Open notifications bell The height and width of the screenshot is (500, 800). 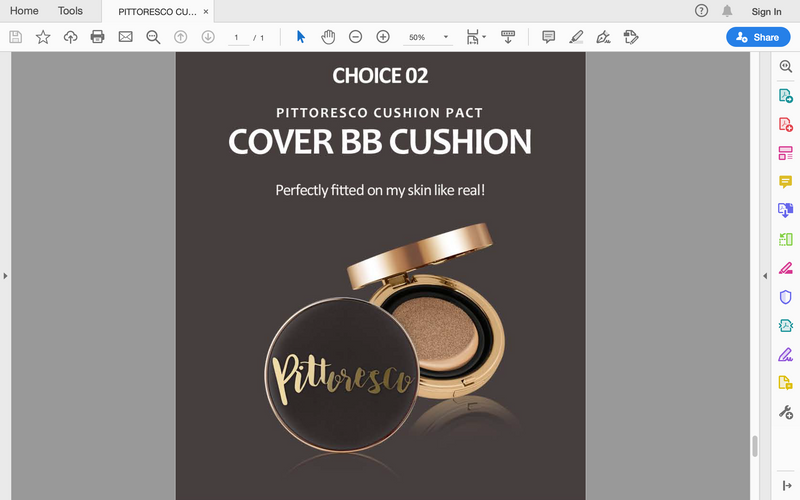(x=727, y=11)
